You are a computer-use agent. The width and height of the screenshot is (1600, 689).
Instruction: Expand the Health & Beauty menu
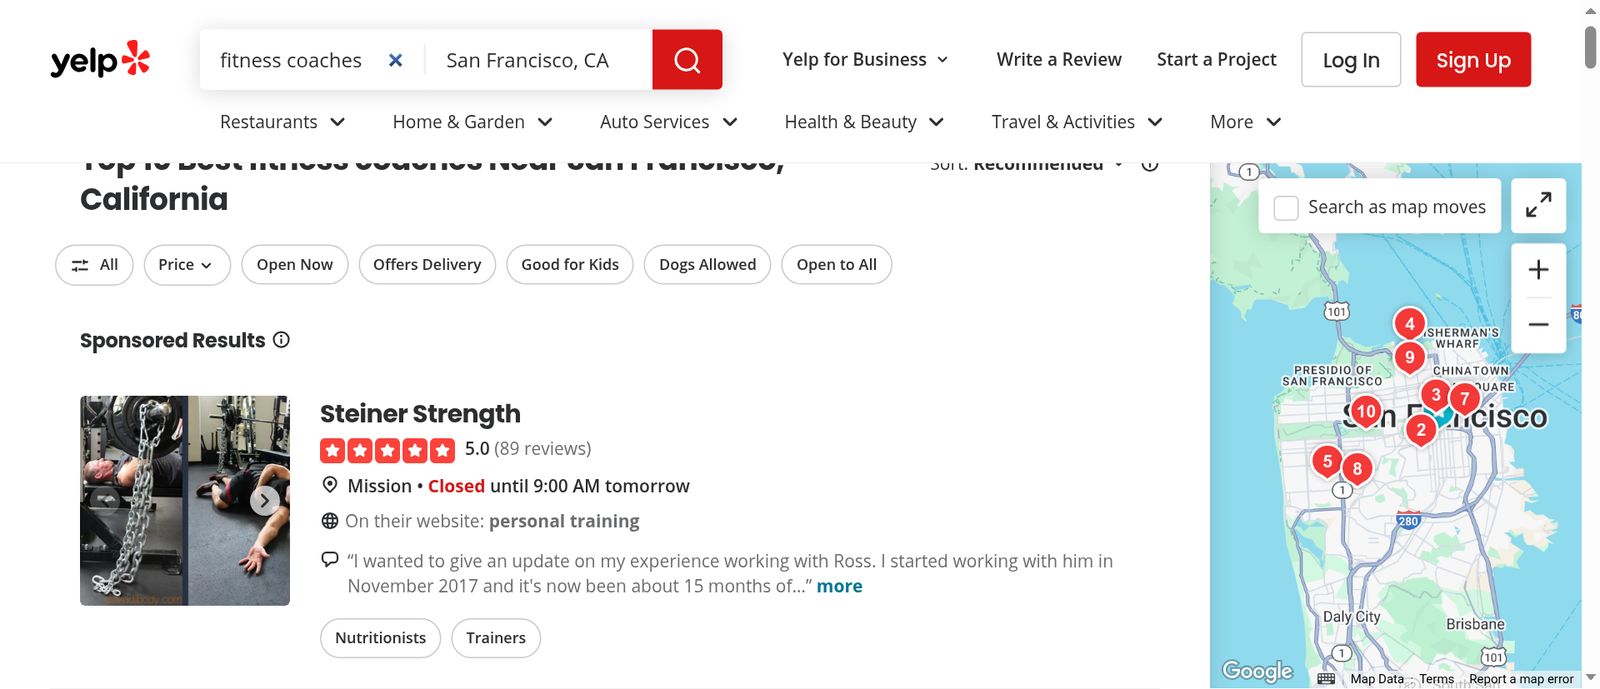[864, 122]
